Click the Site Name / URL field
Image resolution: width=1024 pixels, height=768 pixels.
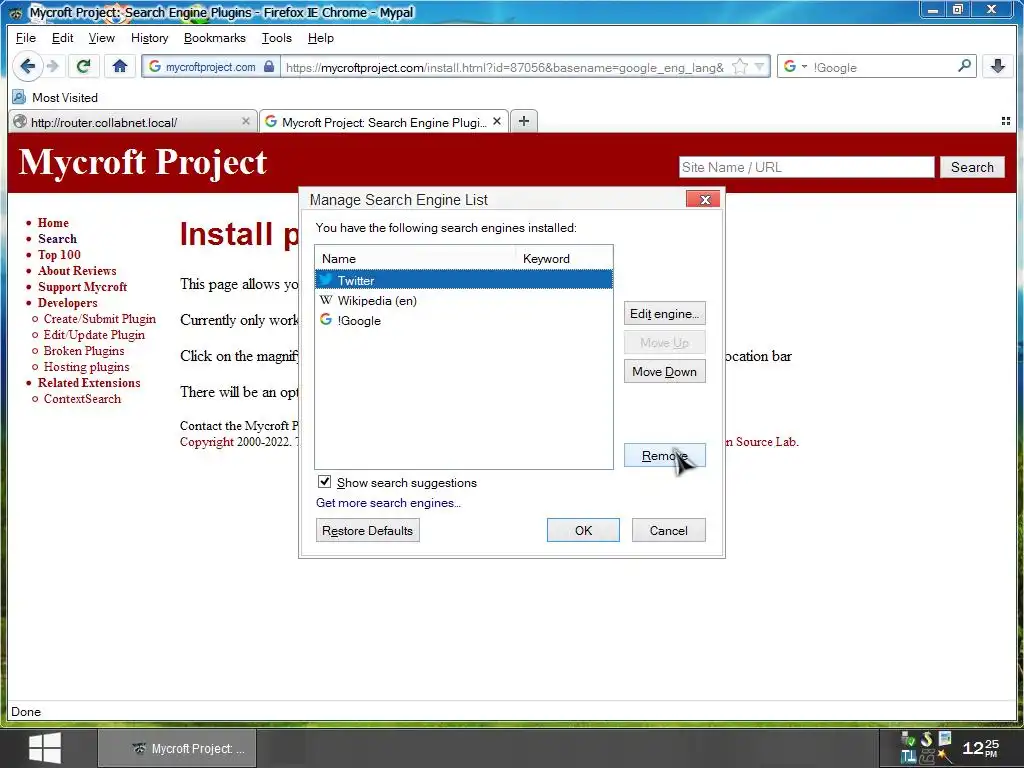(x=807, y=167)
